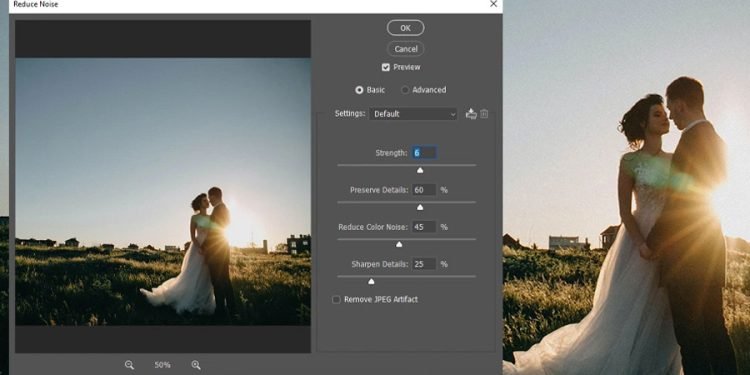The image size is (750, 375).
Task: Zoom in the preview with plus magnifier
Action: [x=196, y=365]
